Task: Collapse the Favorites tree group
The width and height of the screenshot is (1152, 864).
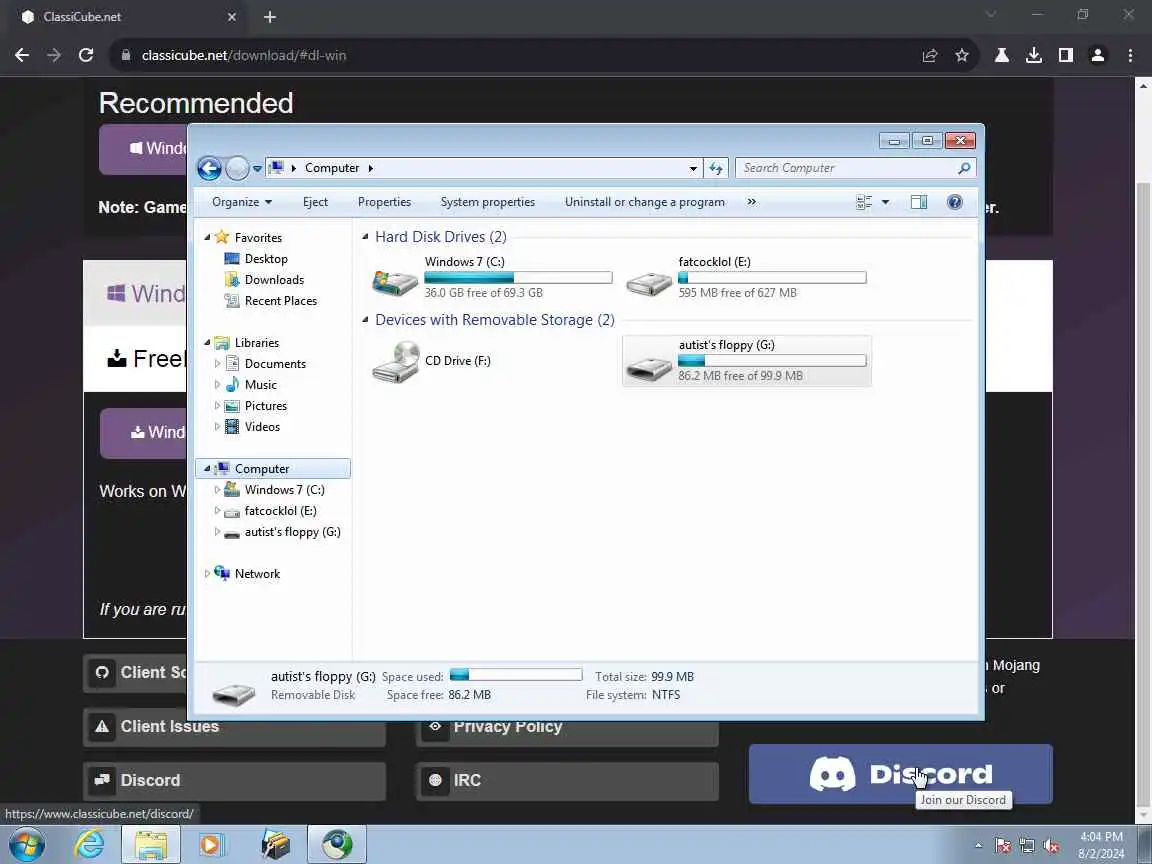Action: [207, 237]
